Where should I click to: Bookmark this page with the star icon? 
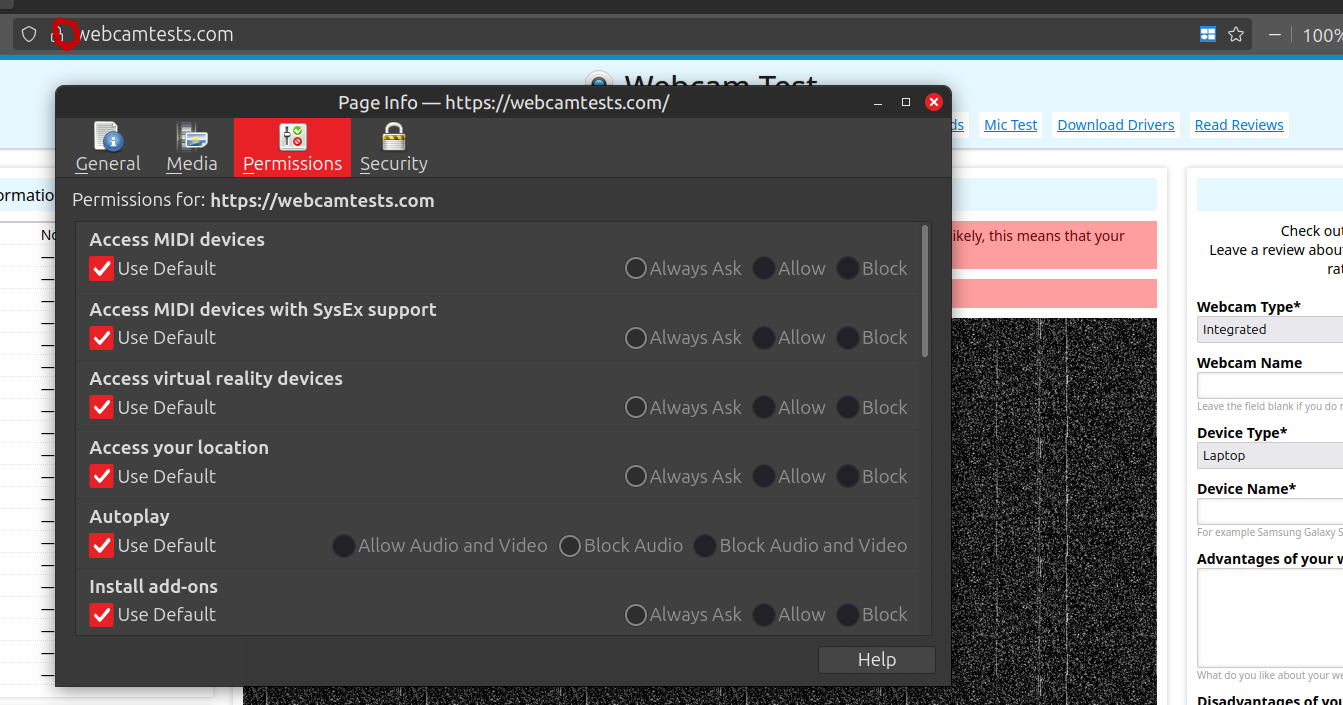[x=1236, y=34]
